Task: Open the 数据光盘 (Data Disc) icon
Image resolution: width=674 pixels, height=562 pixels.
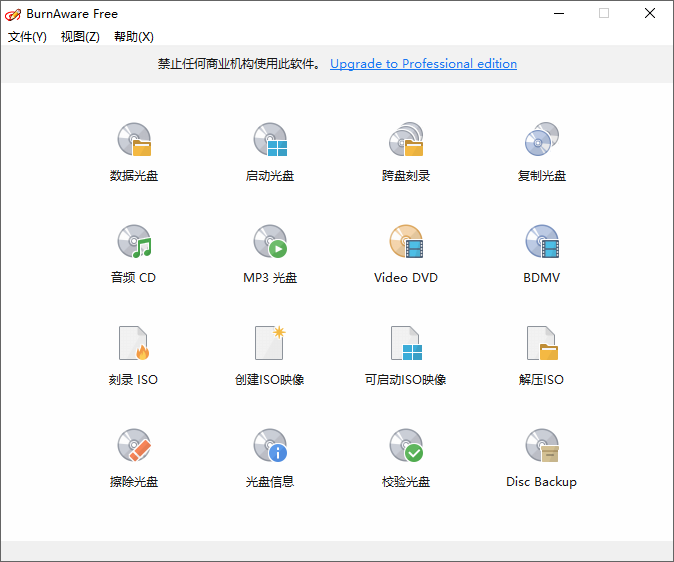Action: click(x=134, y=140)
